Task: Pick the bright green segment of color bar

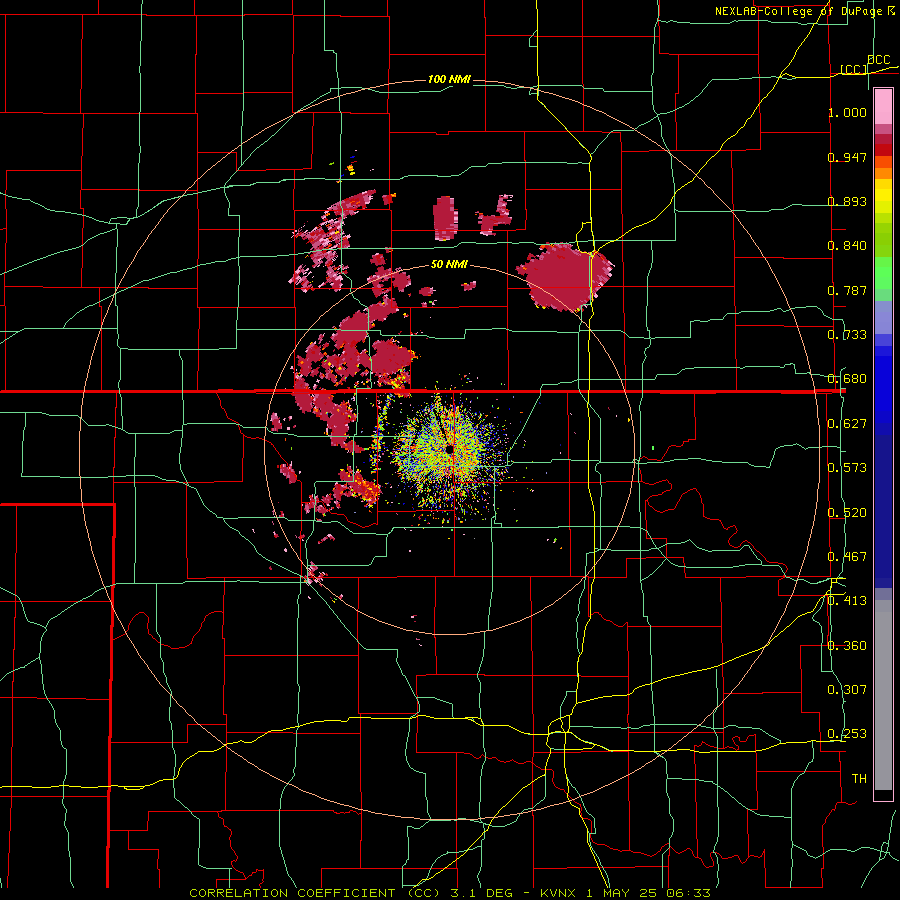Action: tap(883, 273)
